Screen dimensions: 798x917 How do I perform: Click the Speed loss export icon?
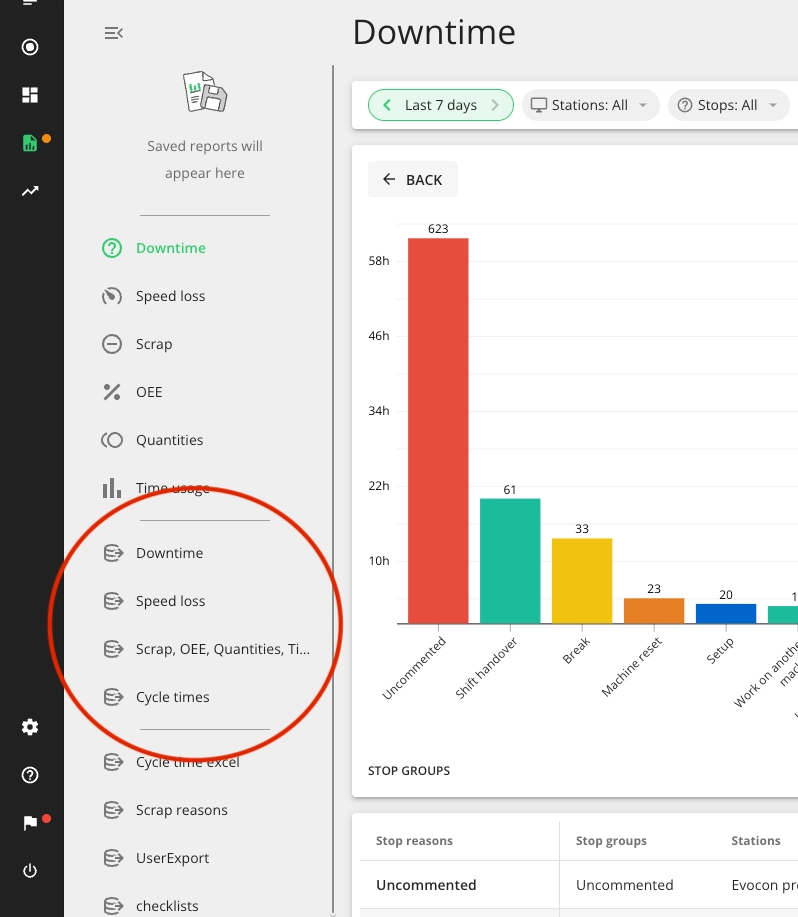(x=113, y=601)
